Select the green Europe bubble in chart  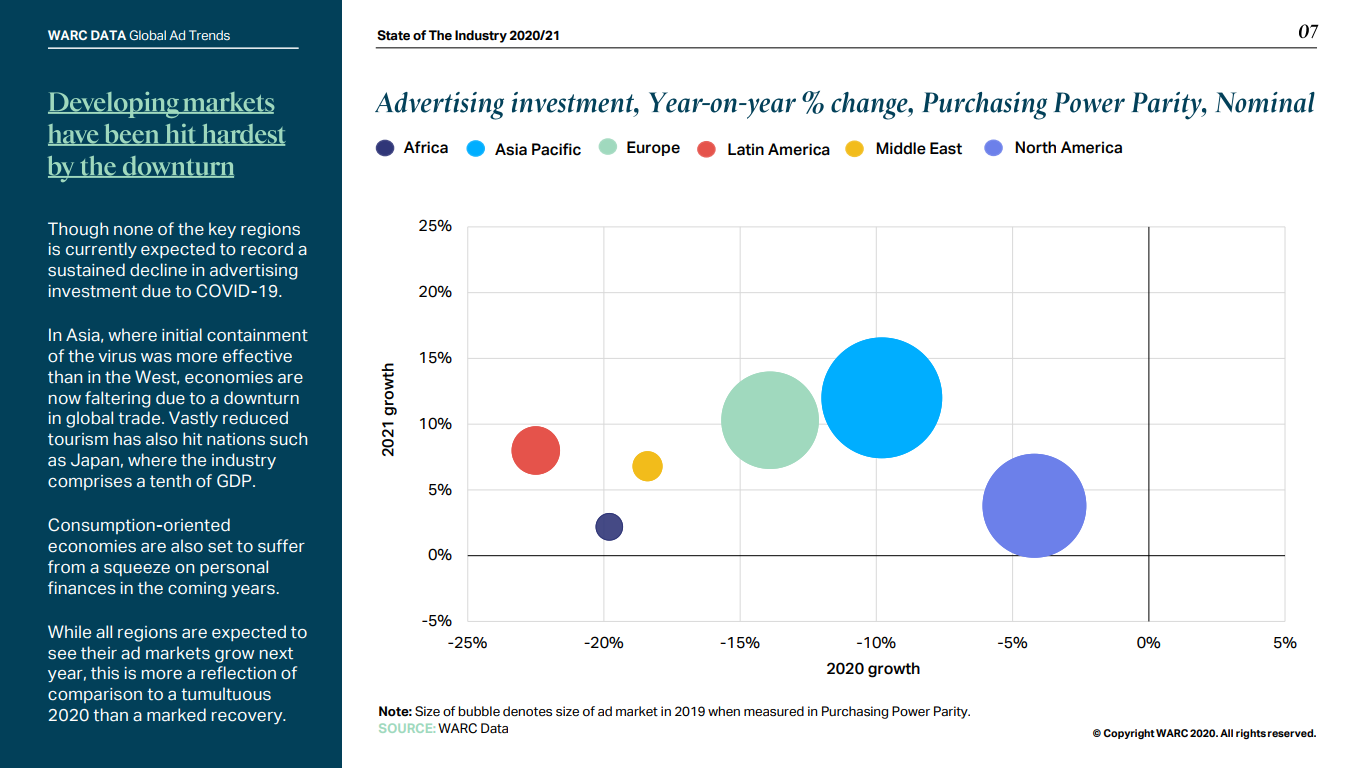[769, 420]
